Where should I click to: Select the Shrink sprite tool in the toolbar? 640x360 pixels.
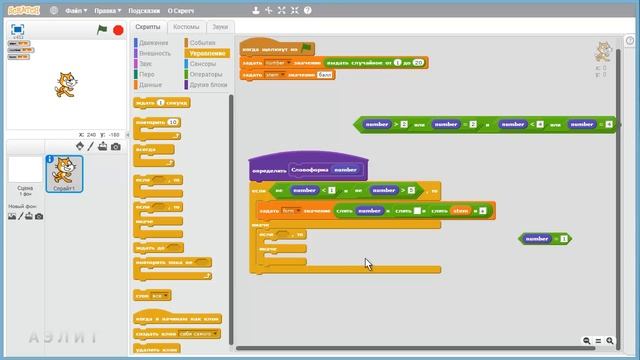(x=295, y=11)
